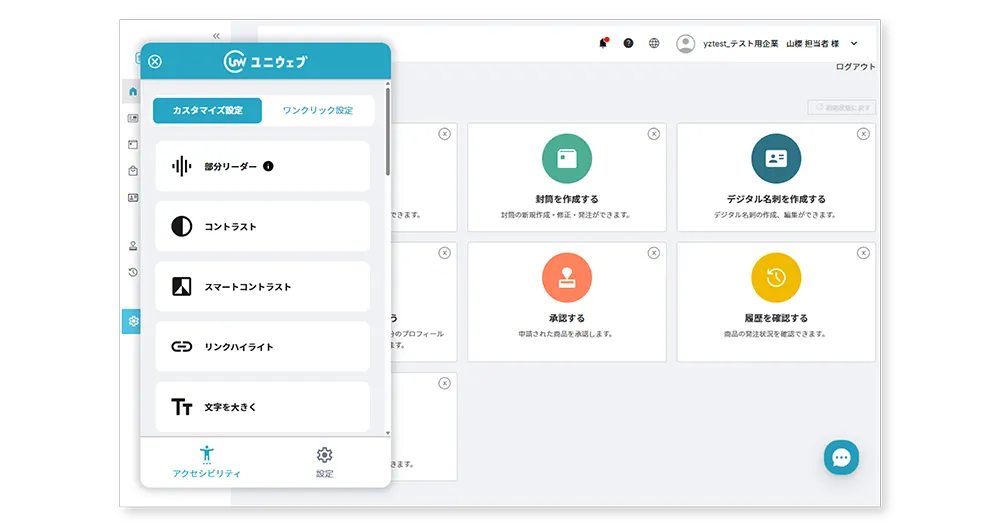Image resolution: width=1000 pixels, height=527 pixels.
Task: Enable スマートコントラスト option
Action: 262,286
